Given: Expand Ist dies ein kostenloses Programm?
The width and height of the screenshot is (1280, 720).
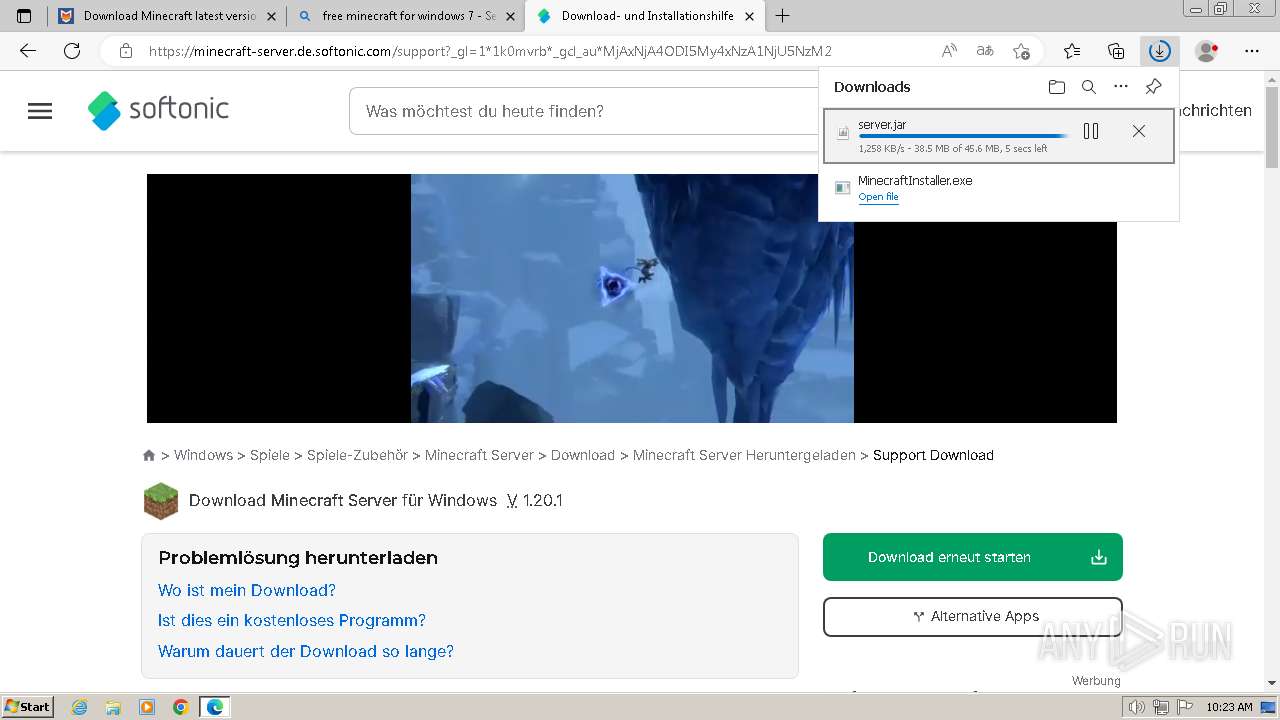Looking at the screenshot, I should [x=292, y=620].
